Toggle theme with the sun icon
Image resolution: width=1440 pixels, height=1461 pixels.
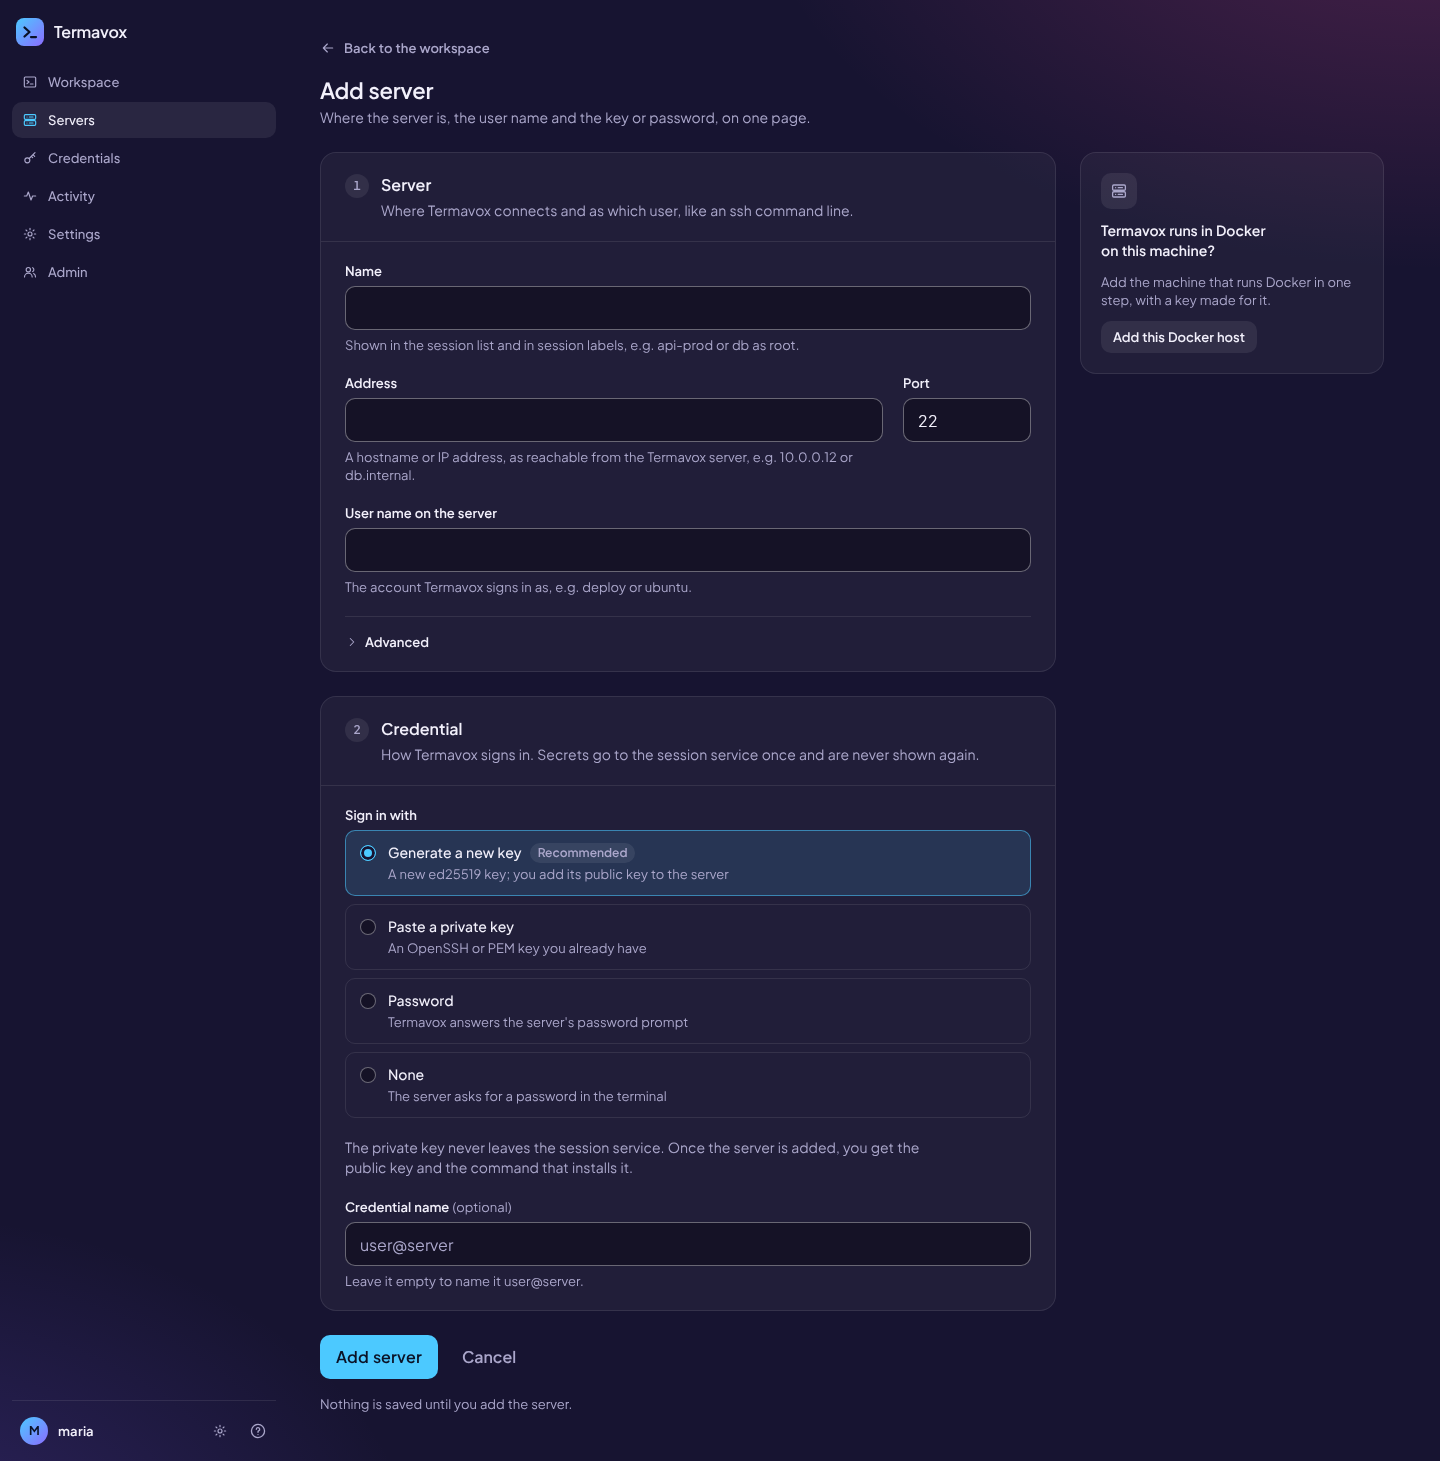pyautogui.click(x=220, y=1431)
